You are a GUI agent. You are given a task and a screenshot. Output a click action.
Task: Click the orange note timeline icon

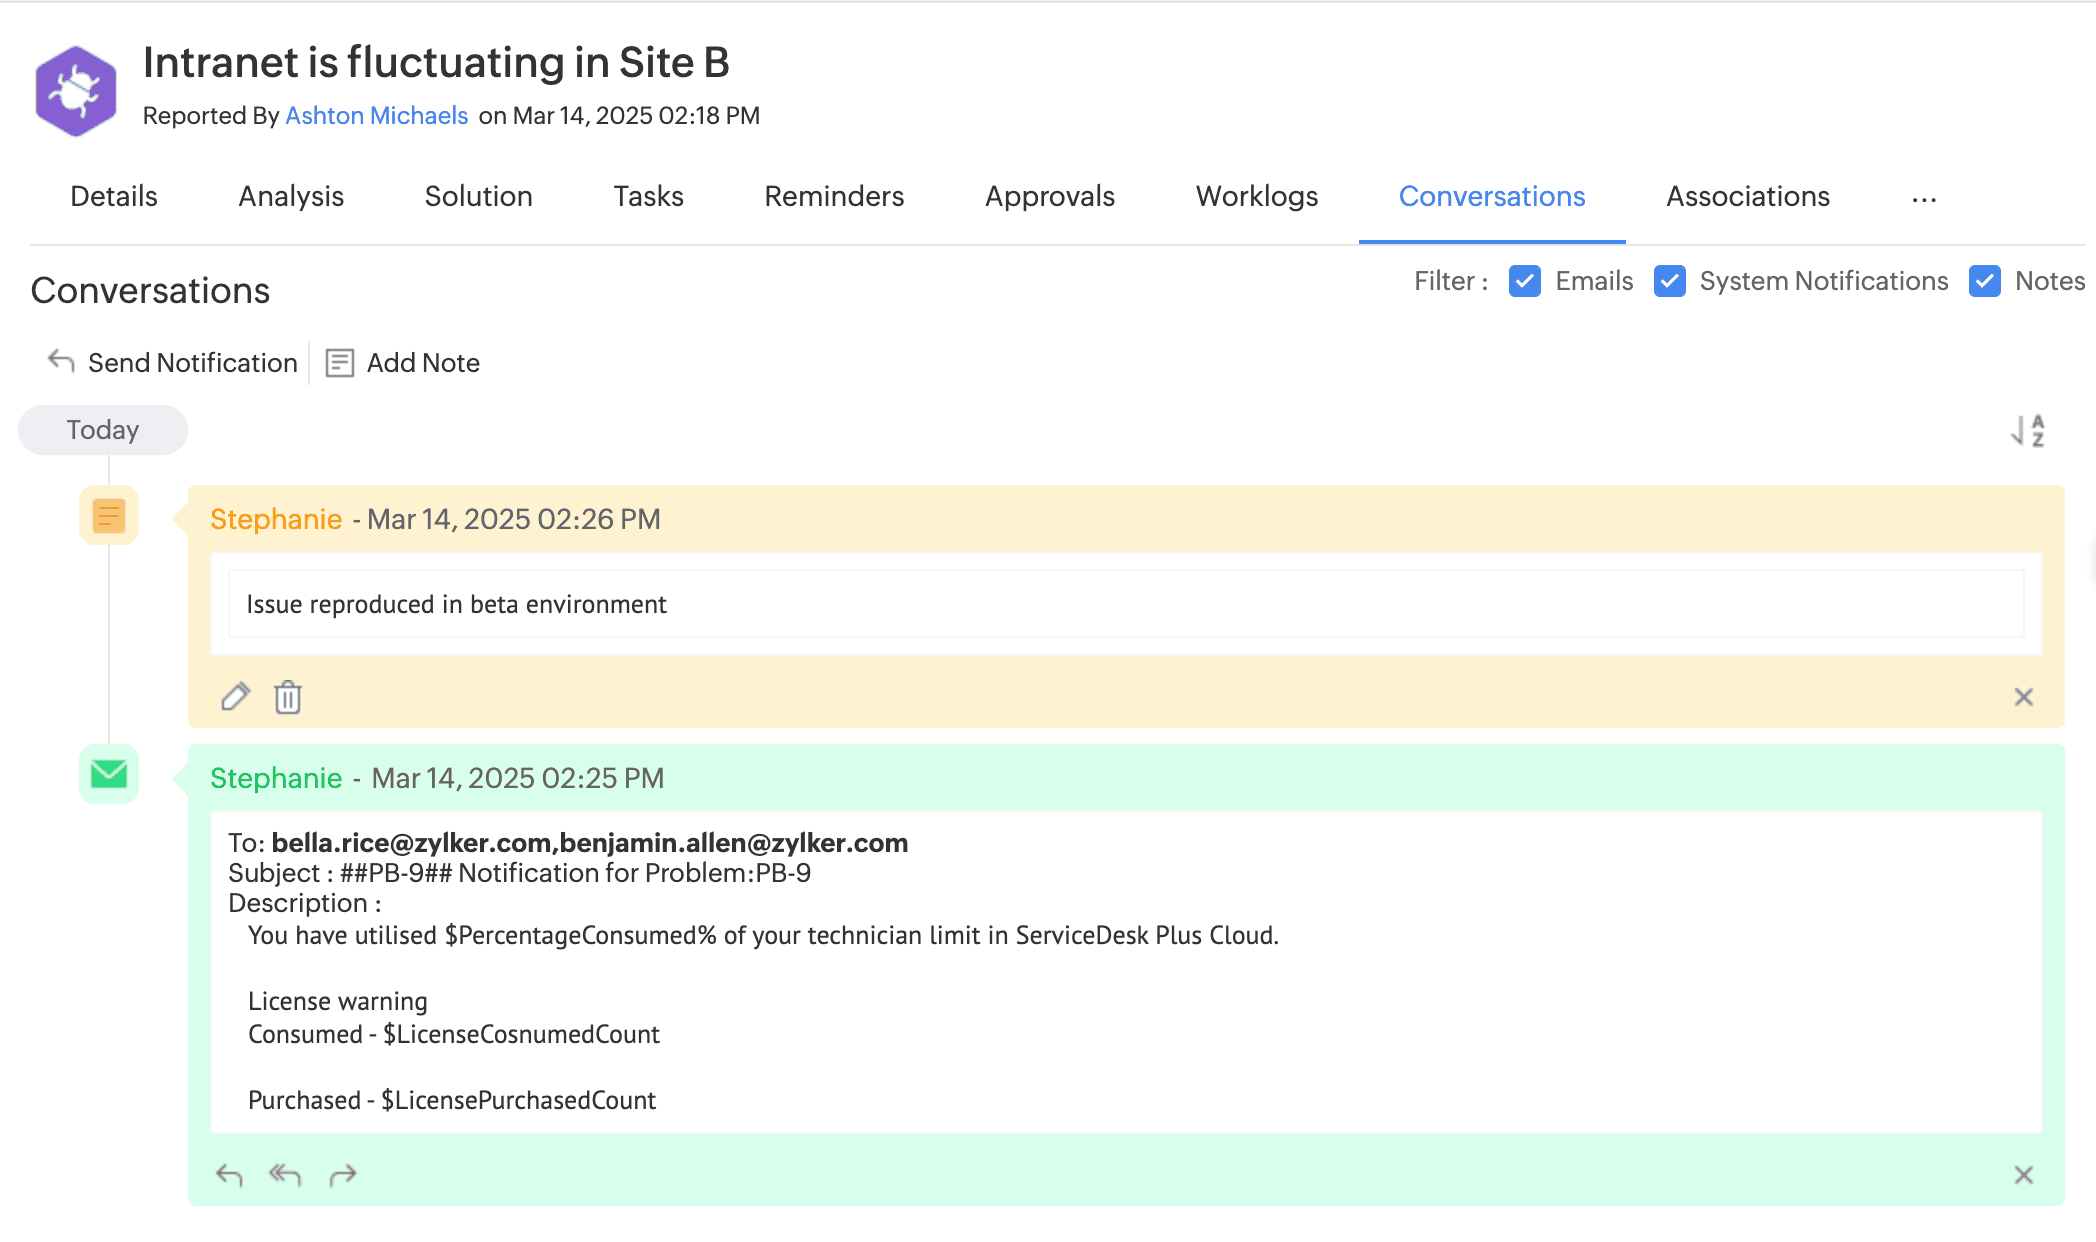point(109,516)
